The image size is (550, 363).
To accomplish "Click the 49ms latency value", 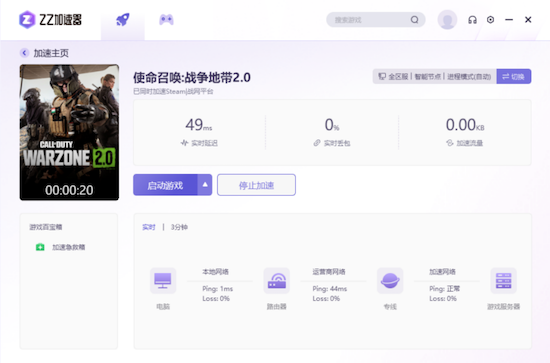I will click(x=199, y=125).
